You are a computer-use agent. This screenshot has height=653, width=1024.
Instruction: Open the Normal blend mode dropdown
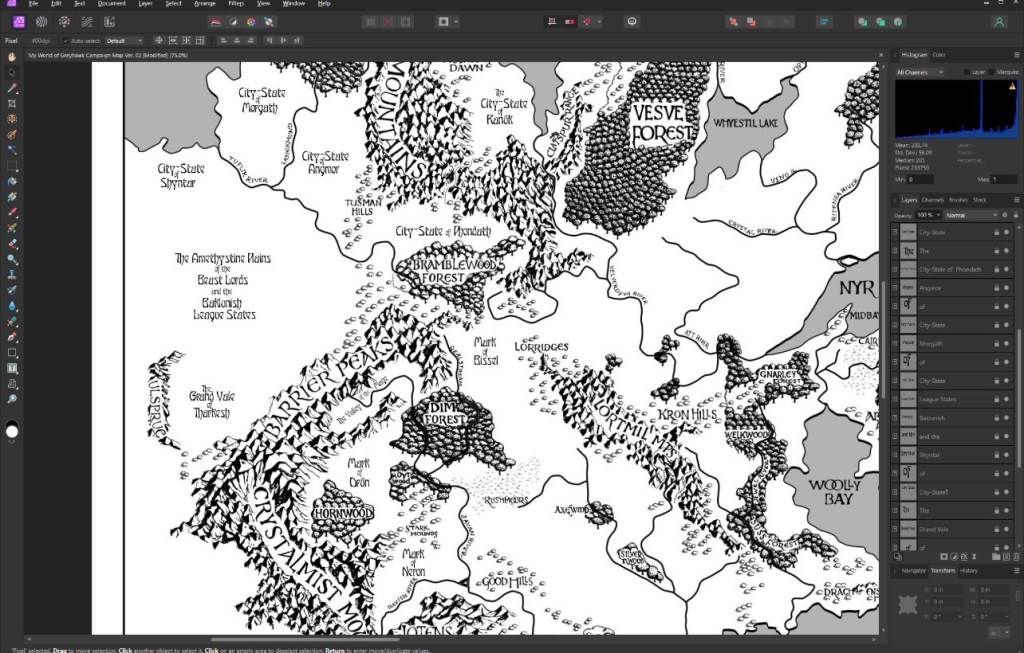[971, 215]
